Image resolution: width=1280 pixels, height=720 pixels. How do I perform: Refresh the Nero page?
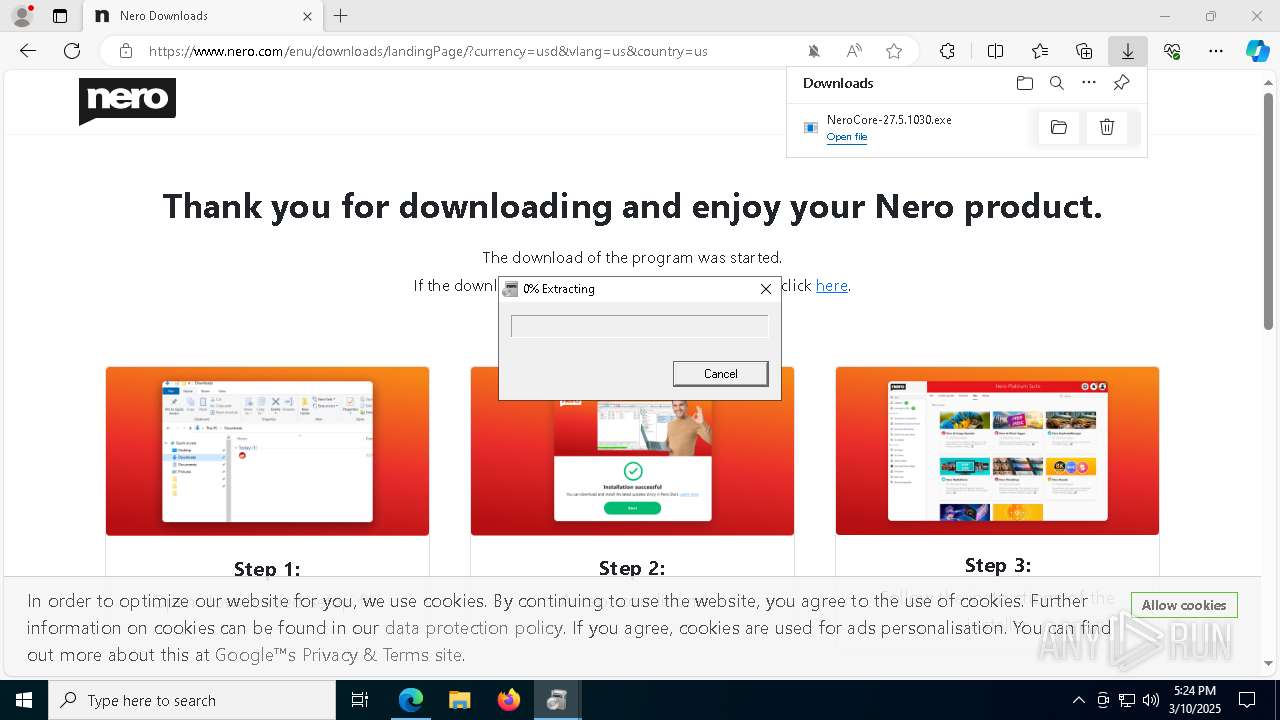(72, 51)
